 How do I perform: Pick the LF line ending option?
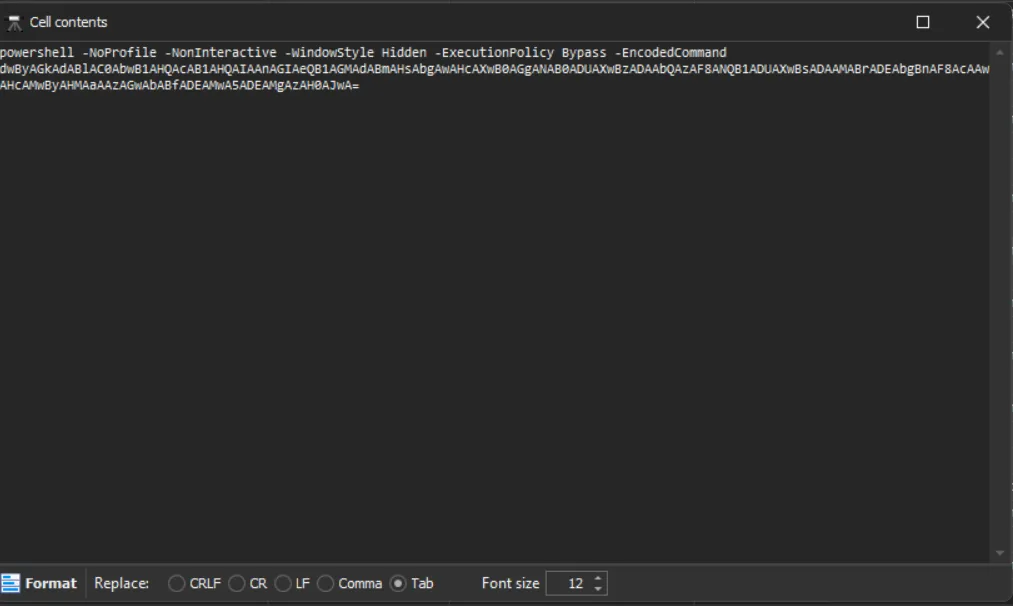click(283, 583)
